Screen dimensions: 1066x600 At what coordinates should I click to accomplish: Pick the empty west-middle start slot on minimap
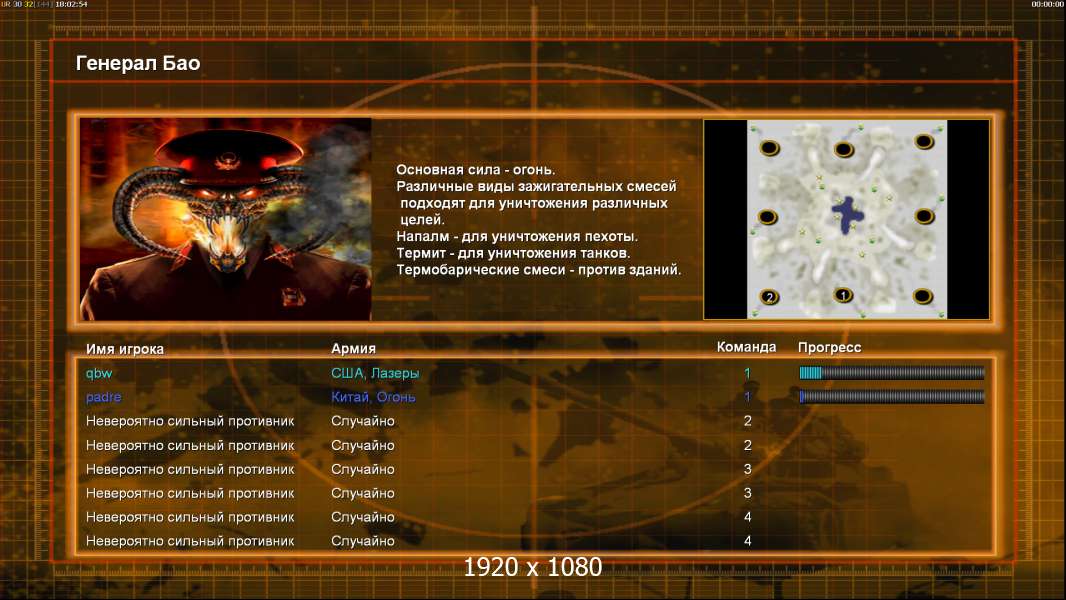click(768, 217)
